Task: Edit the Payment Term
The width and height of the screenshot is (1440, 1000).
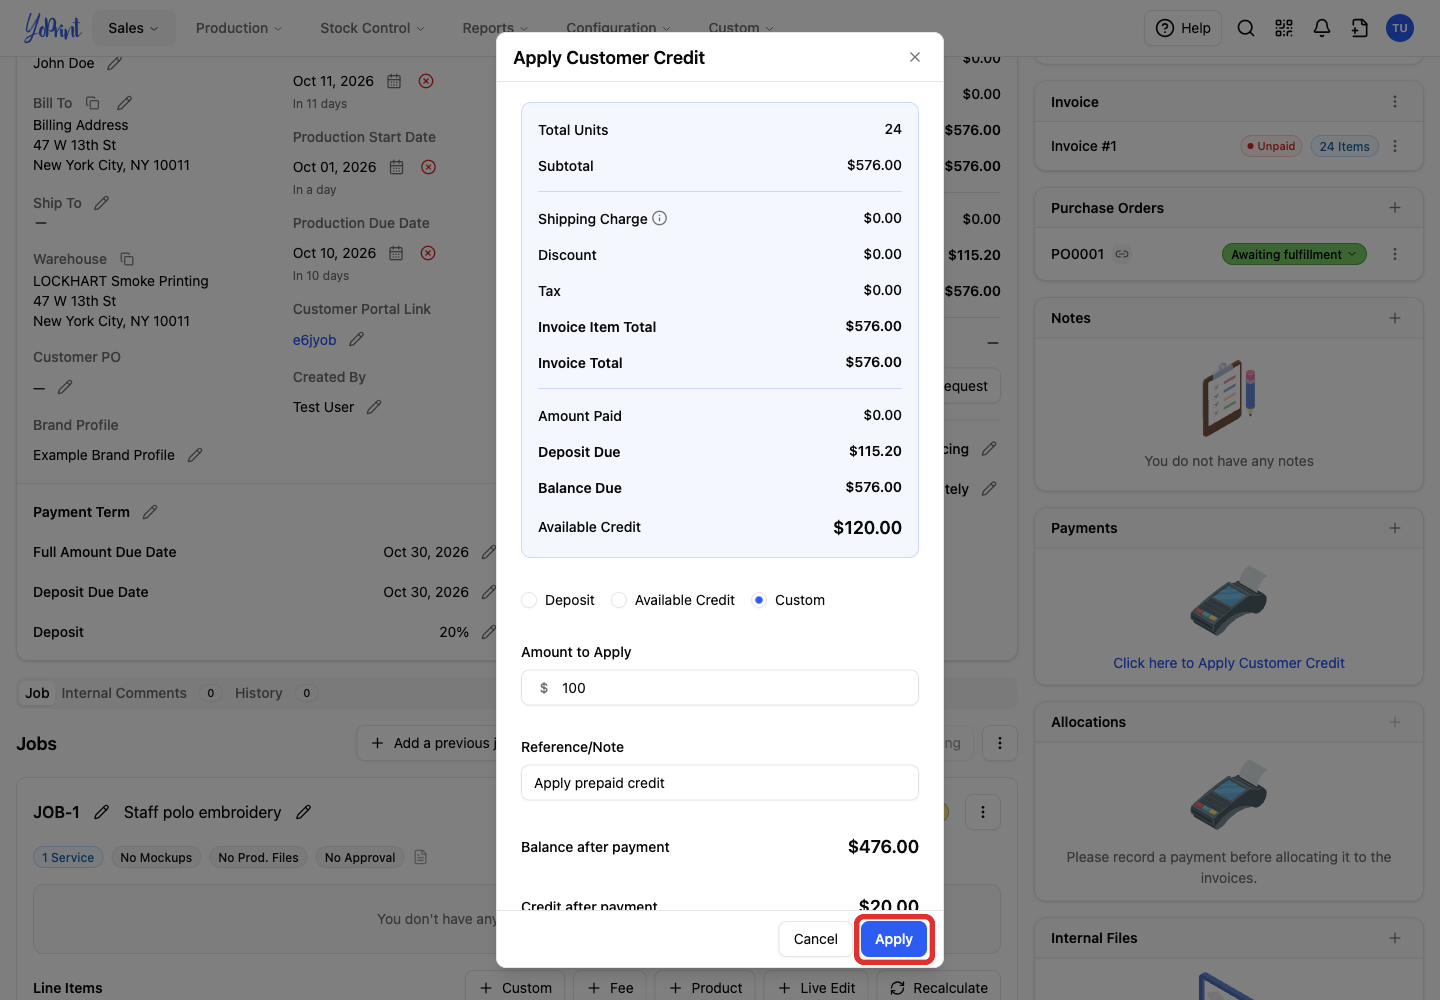Action: click(x=150, y=512)
